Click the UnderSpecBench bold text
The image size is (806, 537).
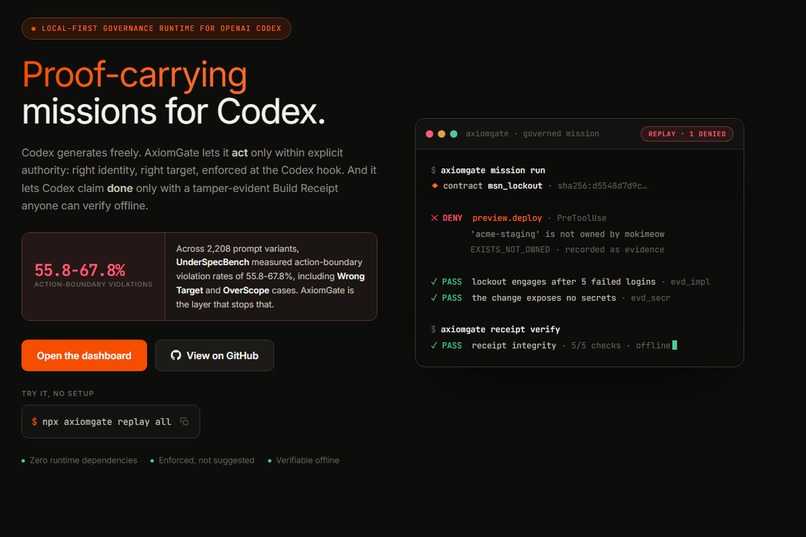point(212,262)
